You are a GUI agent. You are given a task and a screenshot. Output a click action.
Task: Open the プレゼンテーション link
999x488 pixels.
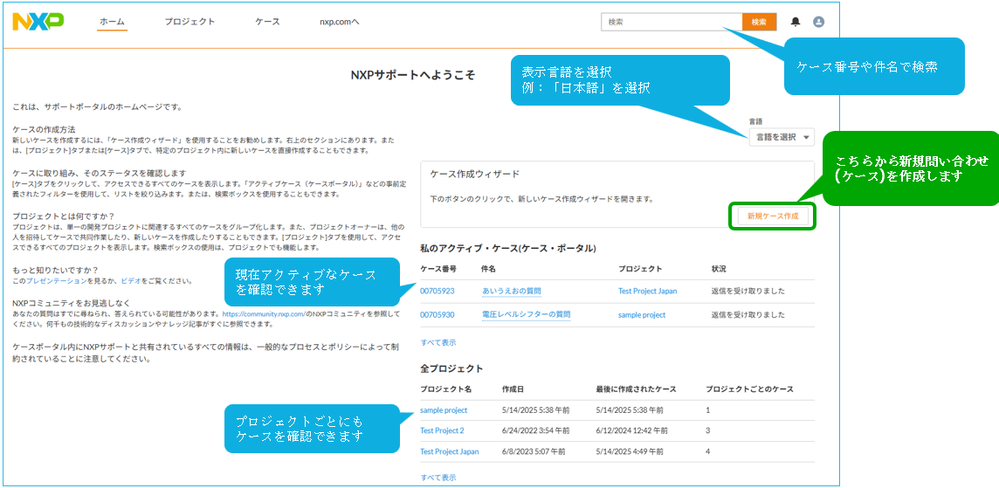coord(55,280)
